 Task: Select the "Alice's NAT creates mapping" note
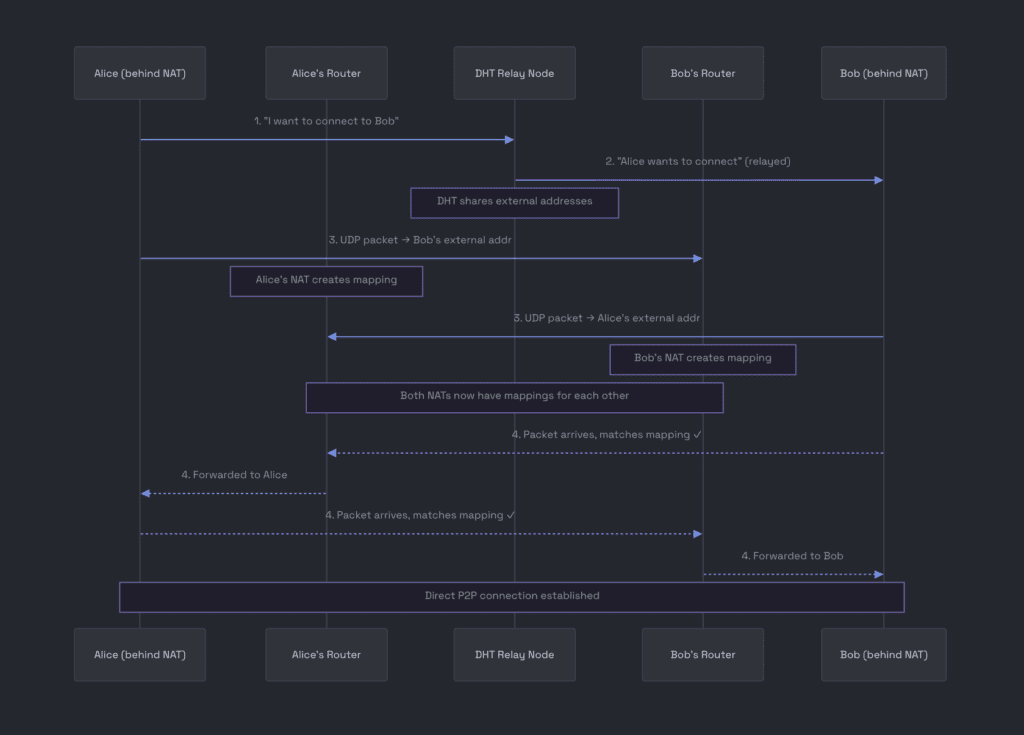coord(326,281)
